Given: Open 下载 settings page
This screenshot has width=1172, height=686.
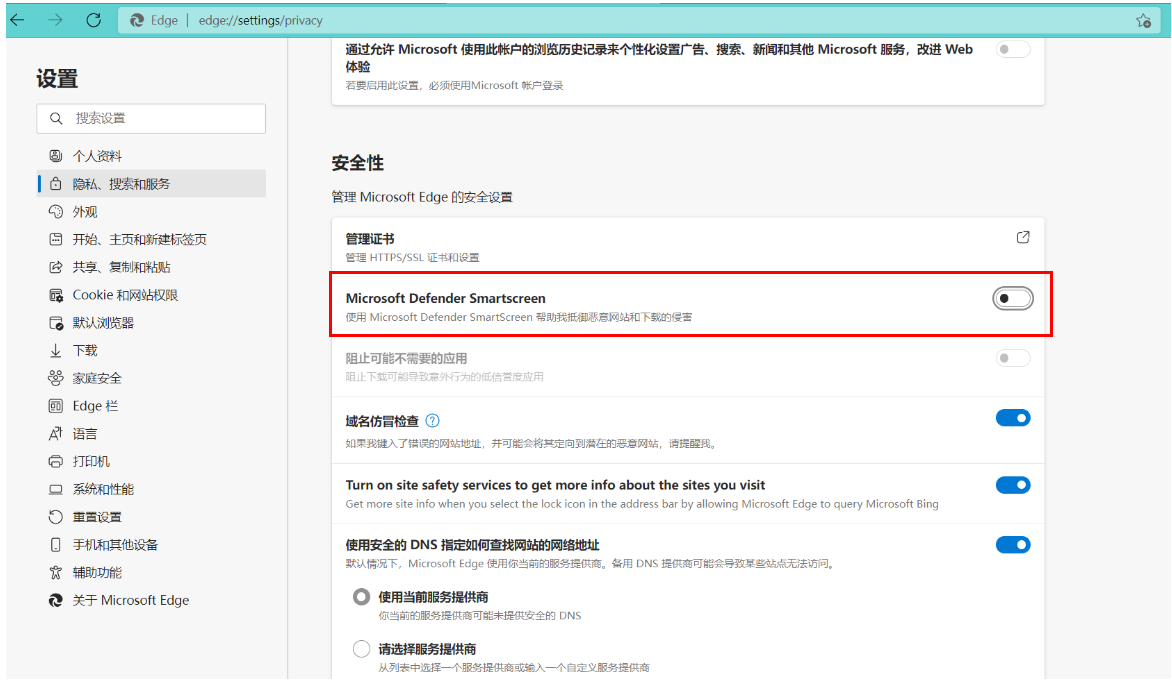Looking at the screenshot, I should [x=151, y=350].
